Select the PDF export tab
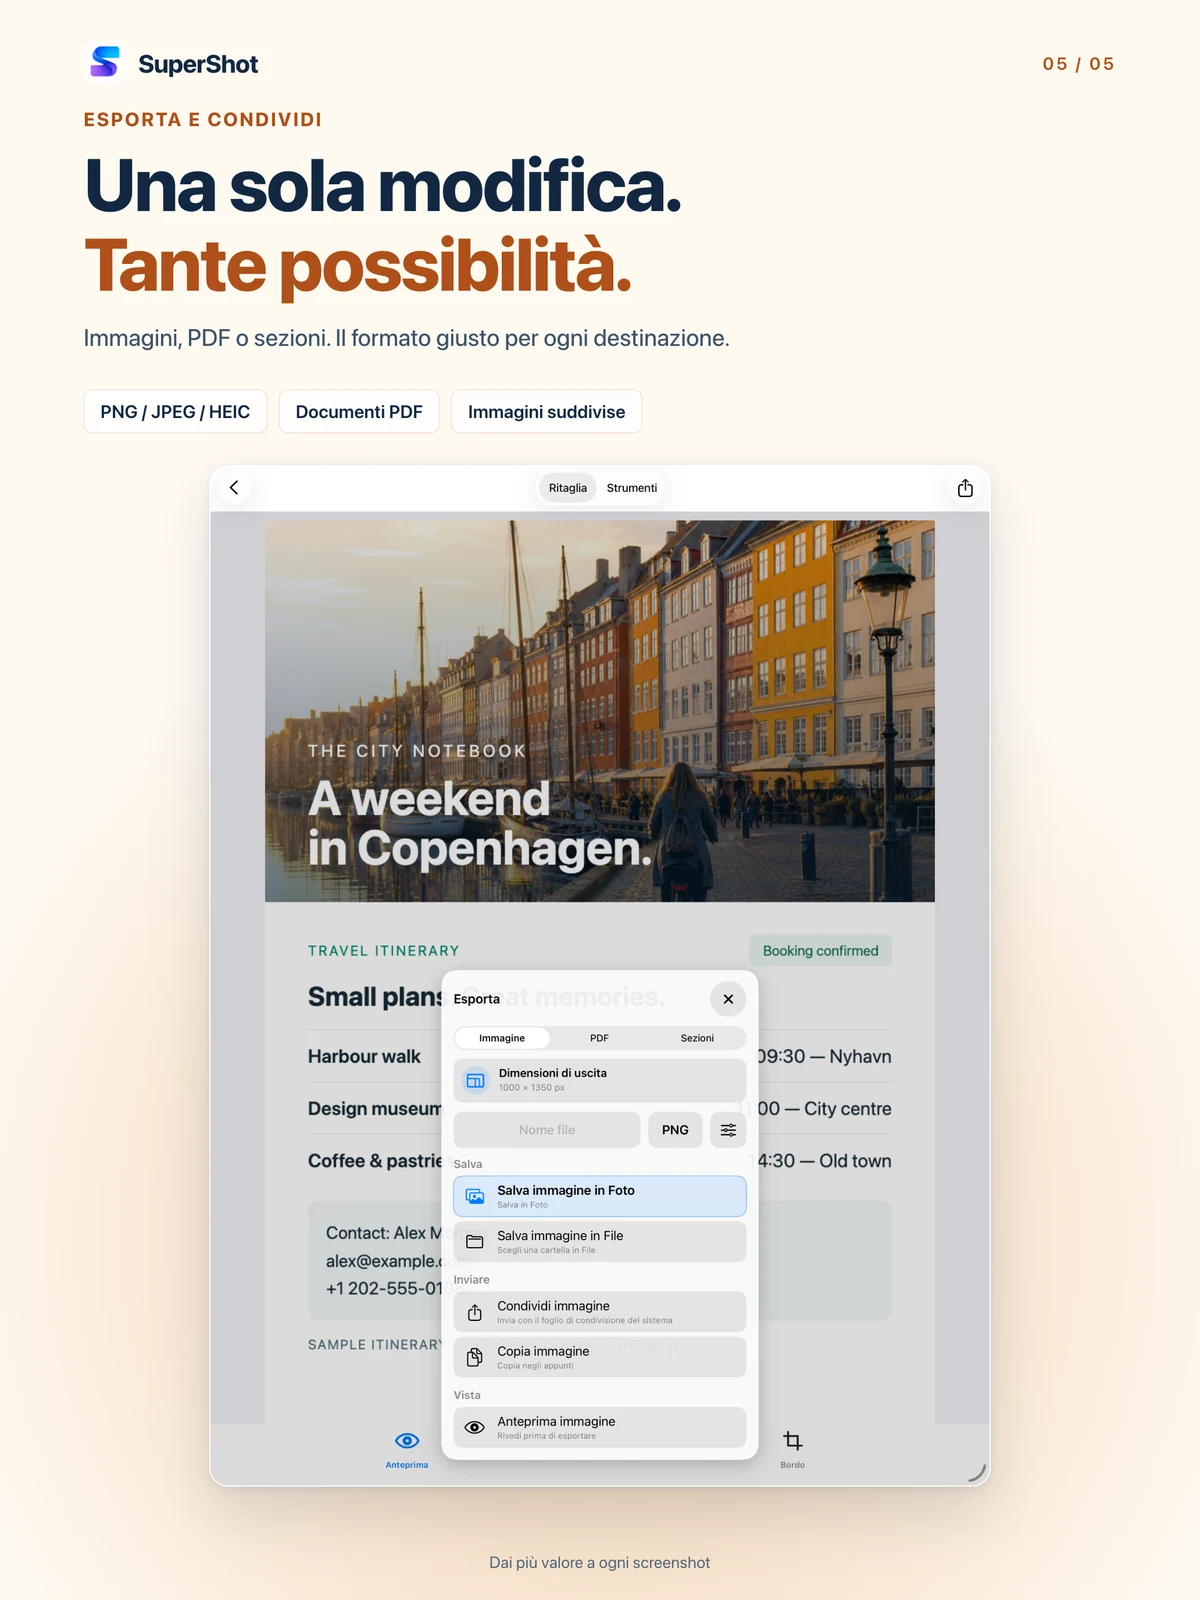Screen dimensions: 1200x1600 tap(599, 1038)
